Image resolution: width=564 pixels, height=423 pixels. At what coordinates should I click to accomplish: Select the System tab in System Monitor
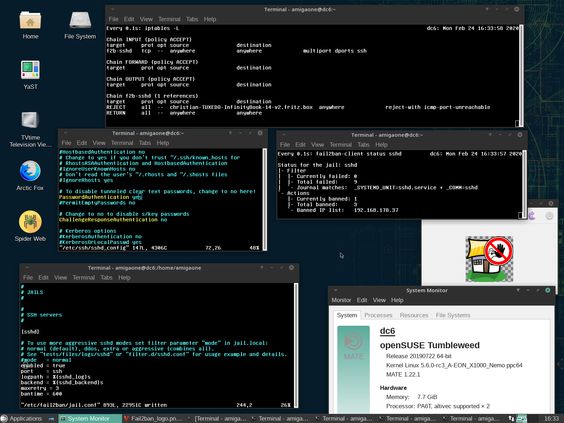point(347,315)
